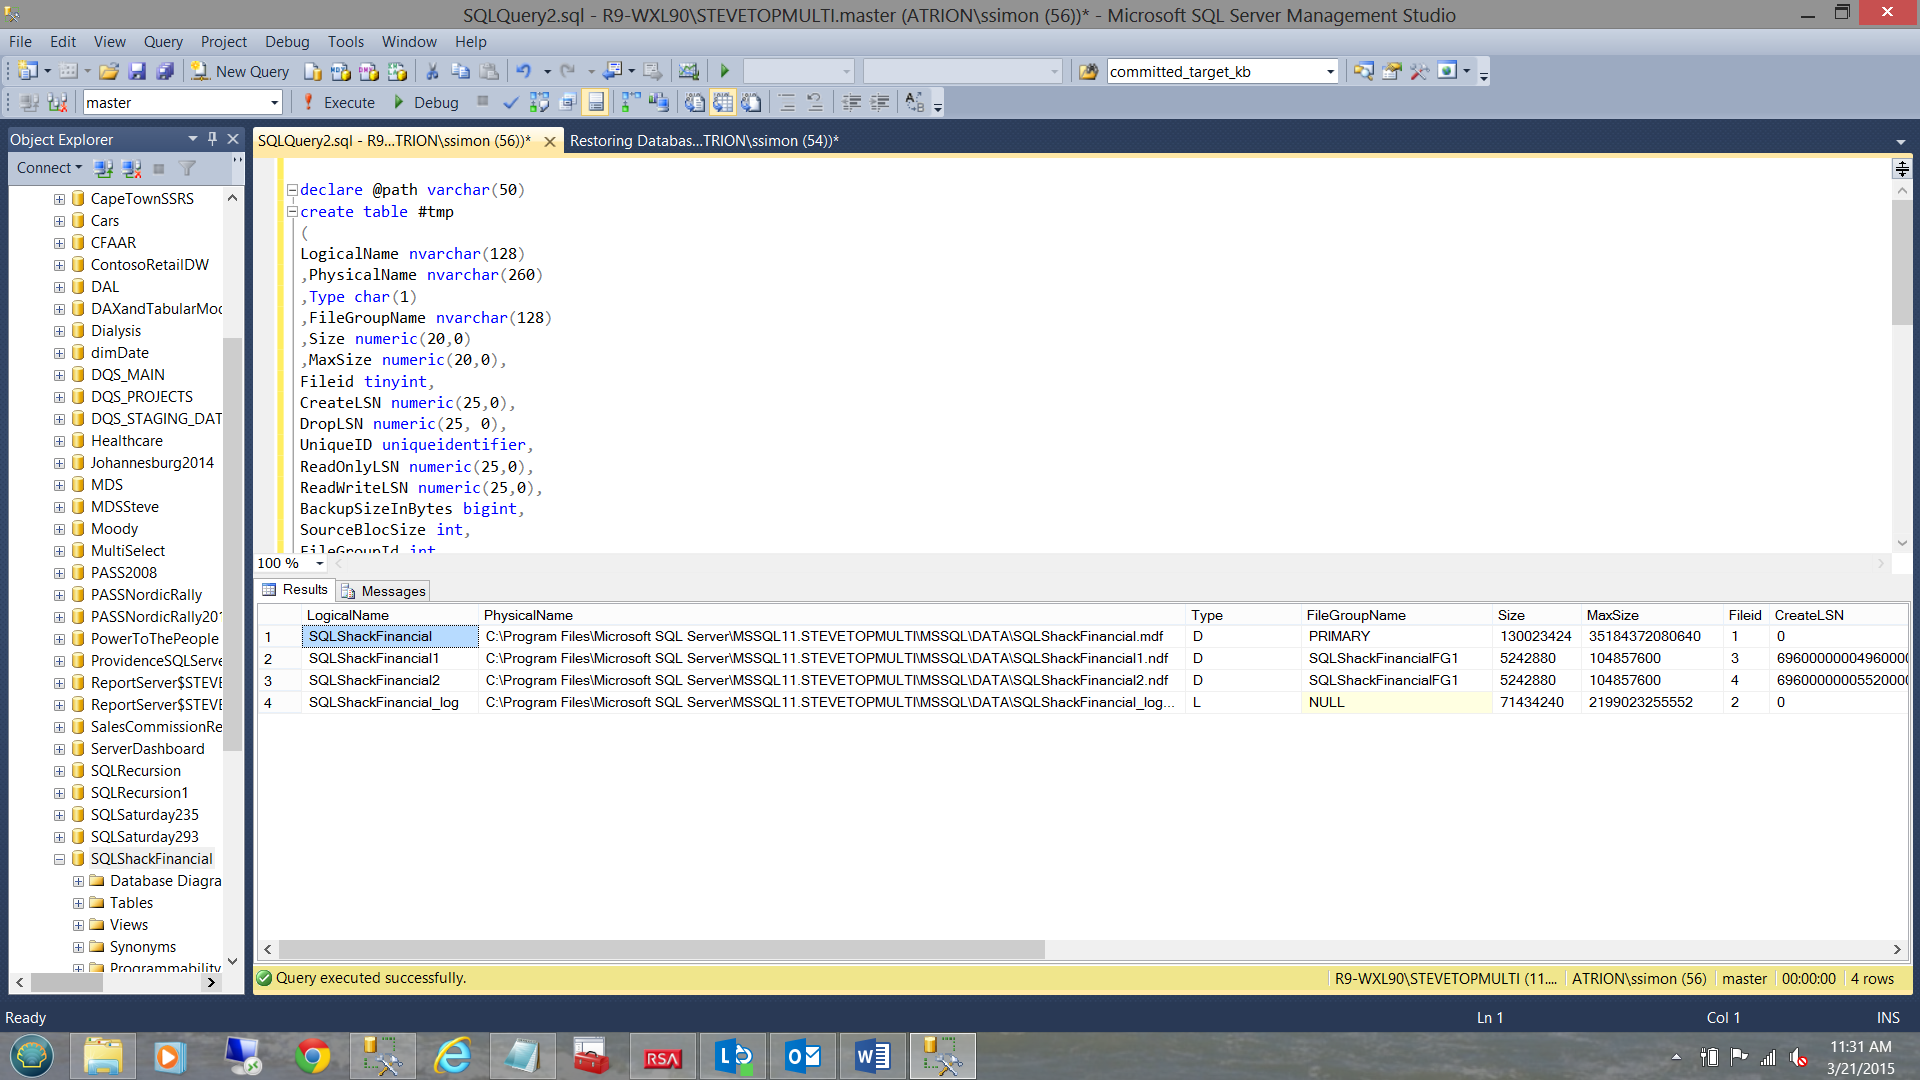Click the Undo arrow icon
Screen dimensions: 1920x1080
click(523, 71)
